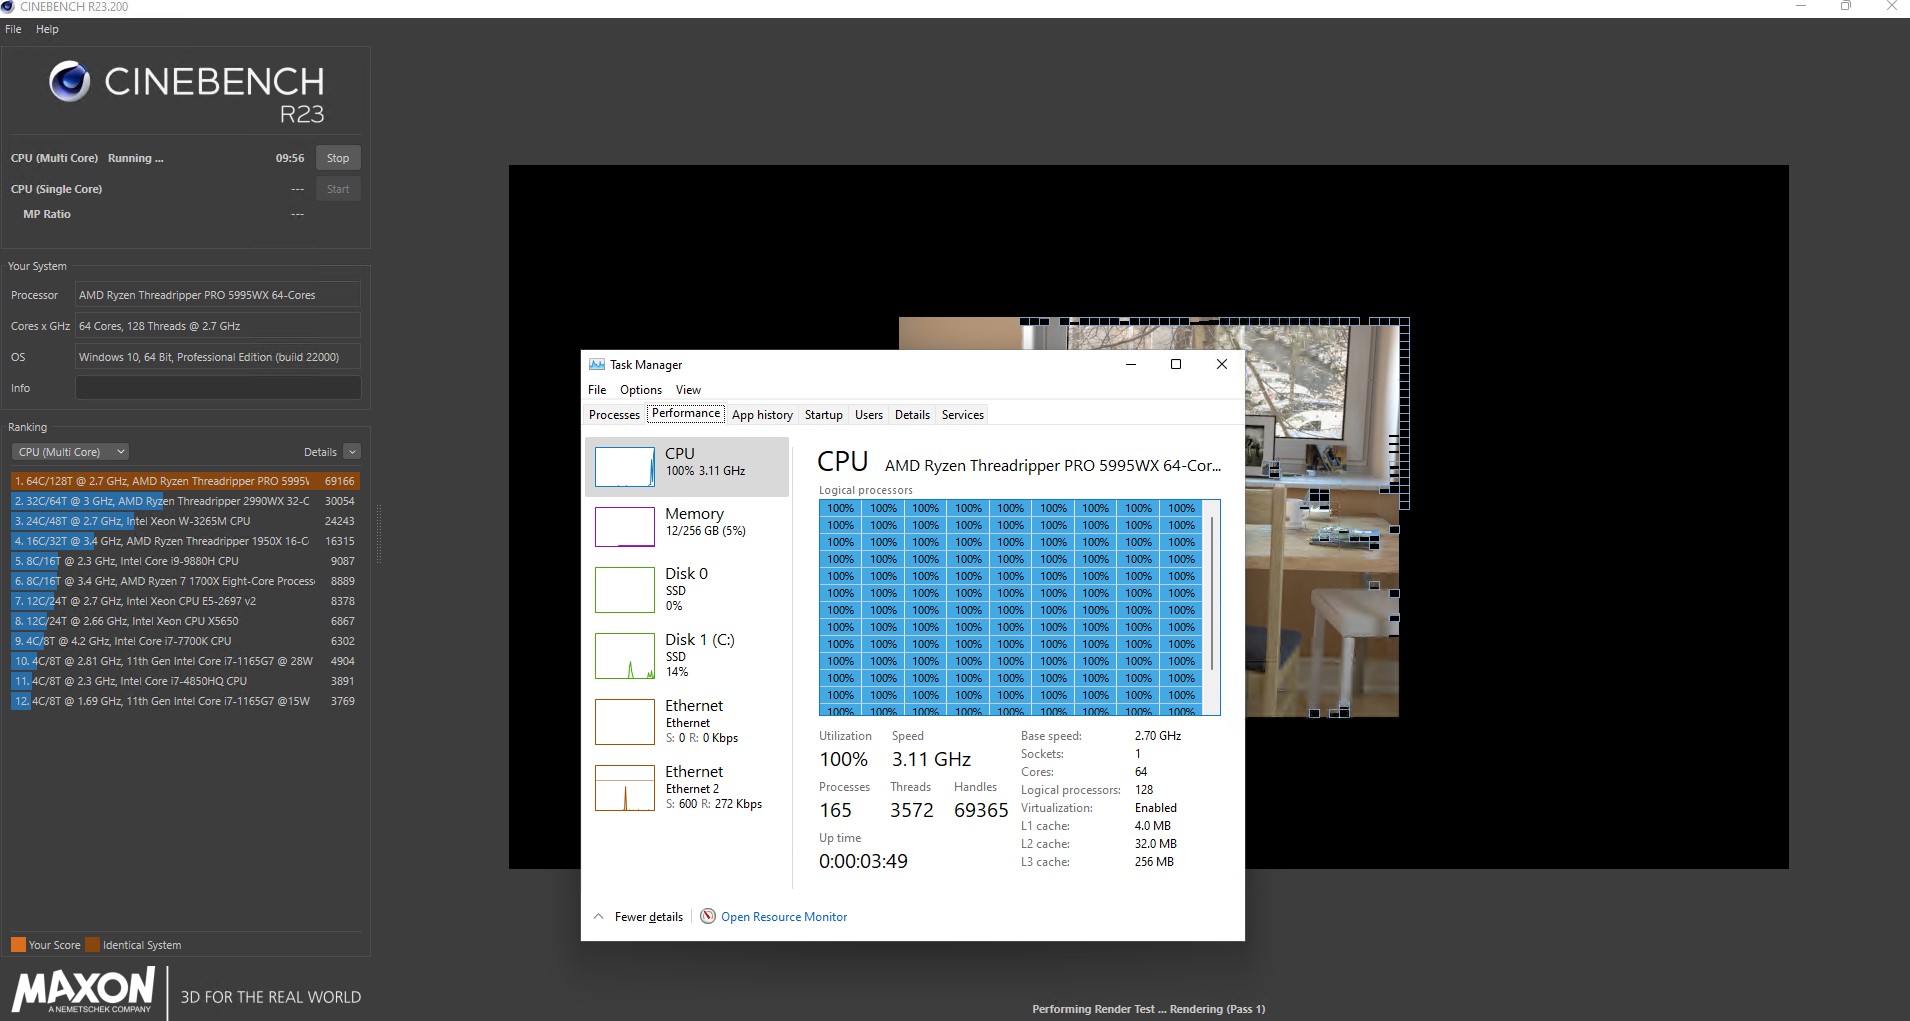The height and width of the screenshot is (1021, 1910).
Task: Toggle the ranking Details arrow button
Action: click(x=352, y=452)
